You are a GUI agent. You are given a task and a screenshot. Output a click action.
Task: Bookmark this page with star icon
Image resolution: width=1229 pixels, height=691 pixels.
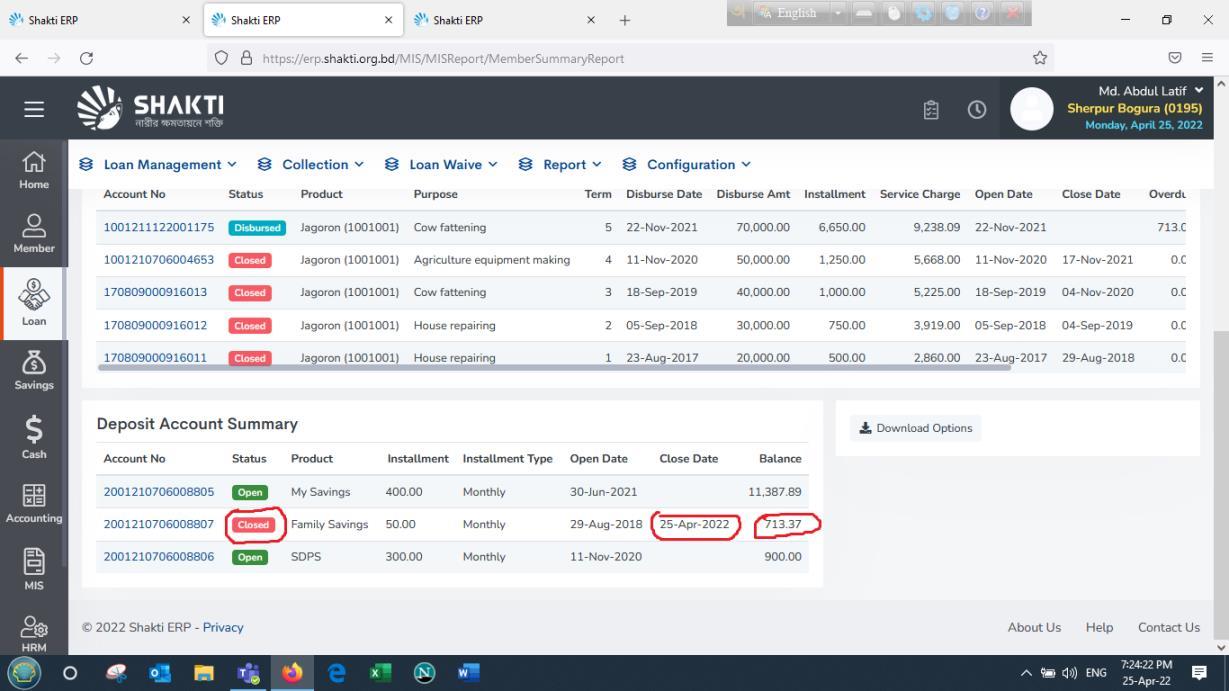pos(1040,58)
